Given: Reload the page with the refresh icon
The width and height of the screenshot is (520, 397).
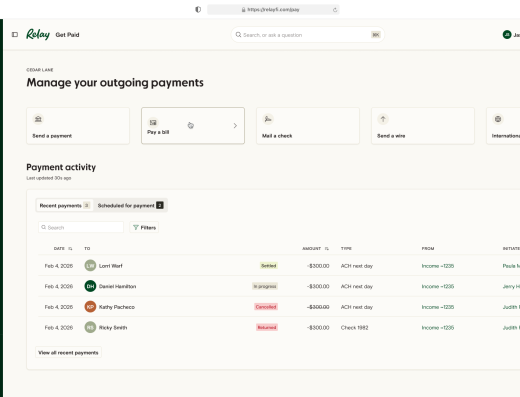Looking at the screenshot, I should 335,10.
